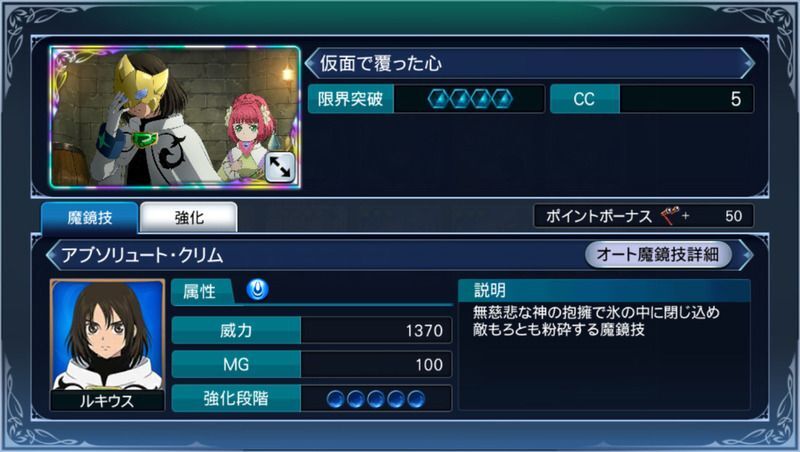Screen dimensions: 800x452
Task: Click the ポイントボーナス 50 field
Action: pyautogui.click(x=643, y=216)
